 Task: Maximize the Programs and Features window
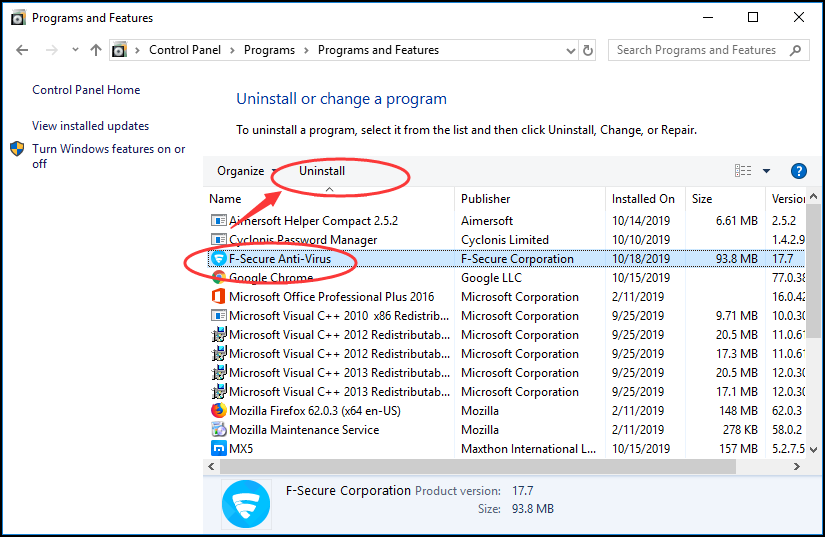[753, 17]
